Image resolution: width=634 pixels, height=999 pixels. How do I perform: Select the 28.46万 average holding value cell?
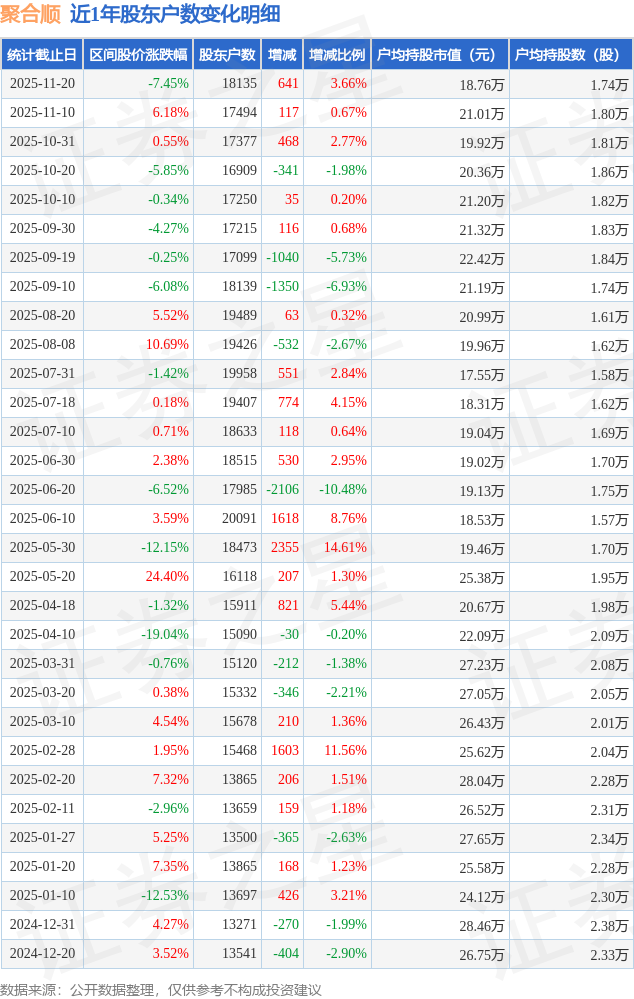coord(481,925)
